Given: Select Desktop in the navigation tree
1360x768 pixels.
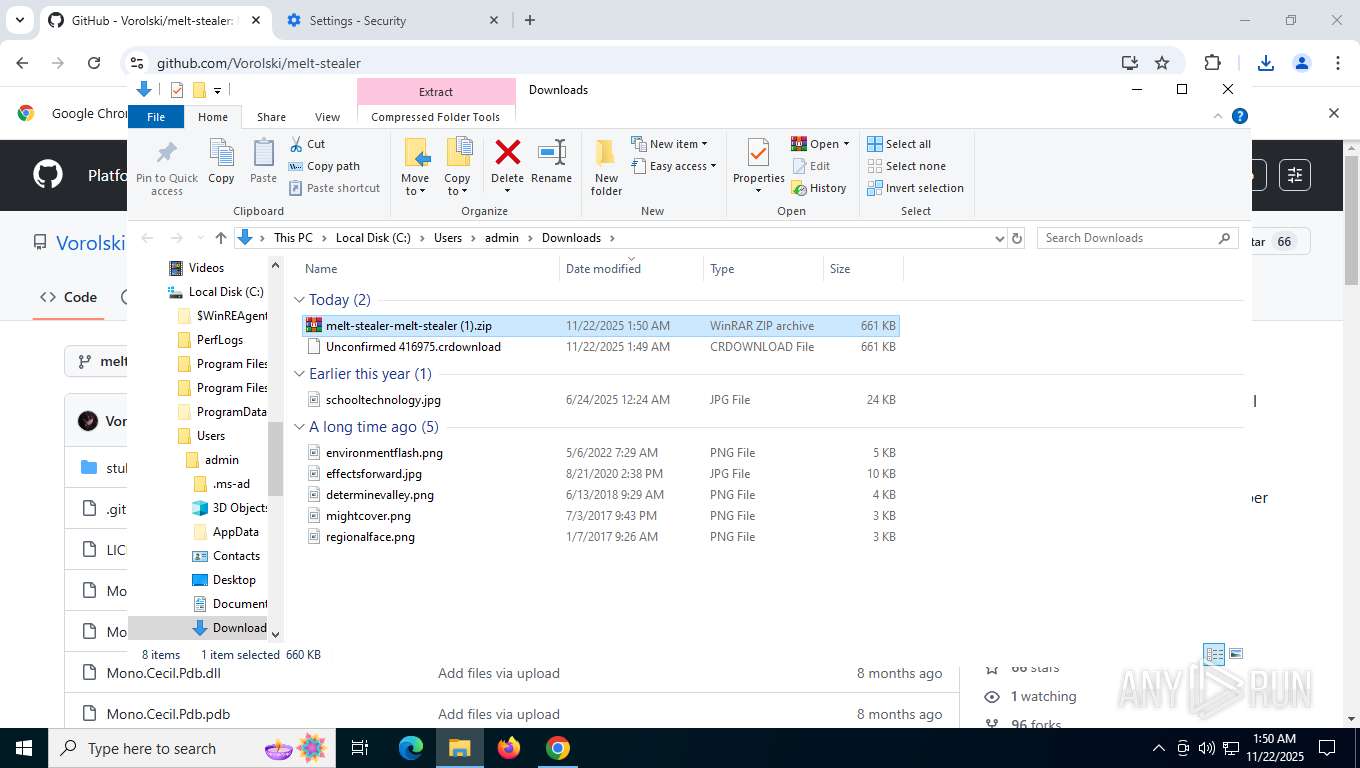Looking at the screenshot, I should click(x=234, y=580).
